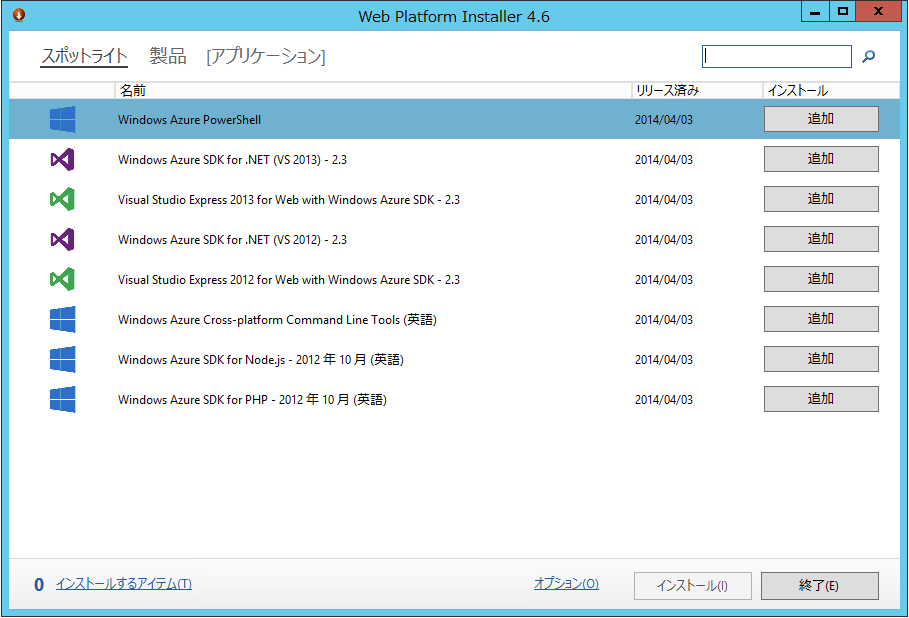This screenshot has width=909, height=618.
Task: Sort by the 名前 column header
Action: point(373,90)
